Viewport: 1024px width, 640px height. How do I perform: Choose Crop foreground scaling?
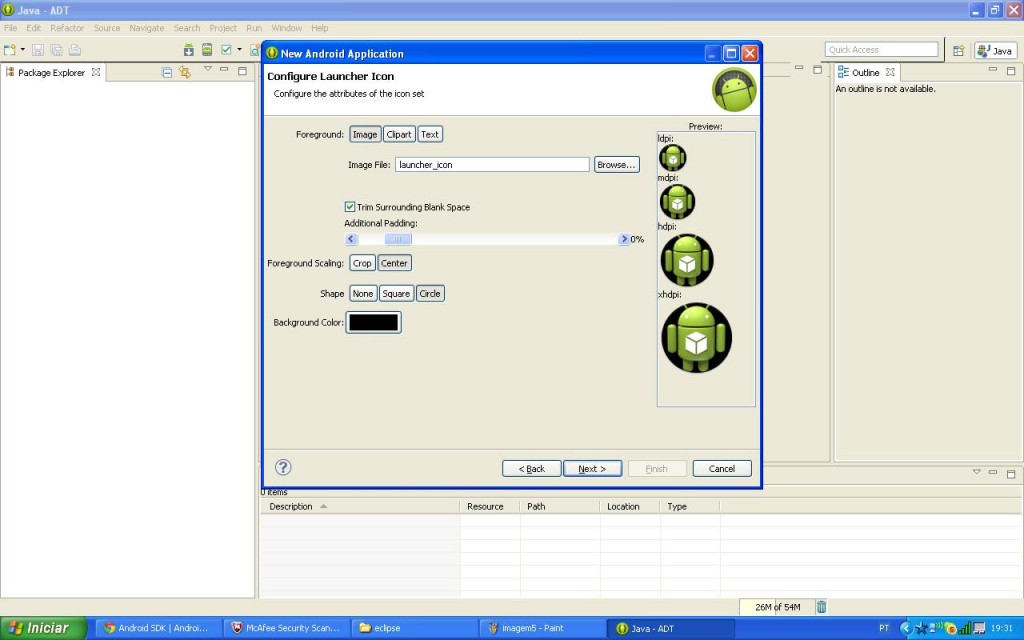click(x=362, y=263)
